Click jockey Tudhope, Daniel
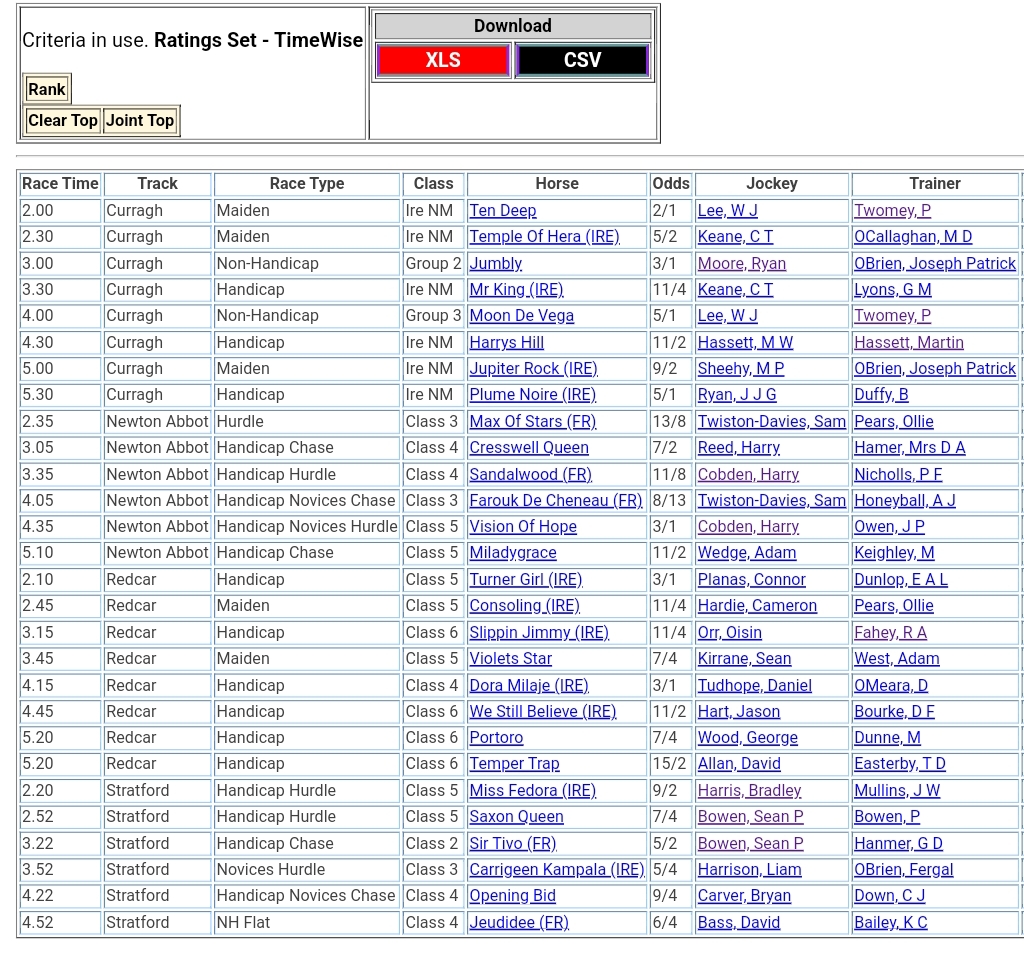The height and width of the screenshot is (954, 1024). tap(754, 686)
